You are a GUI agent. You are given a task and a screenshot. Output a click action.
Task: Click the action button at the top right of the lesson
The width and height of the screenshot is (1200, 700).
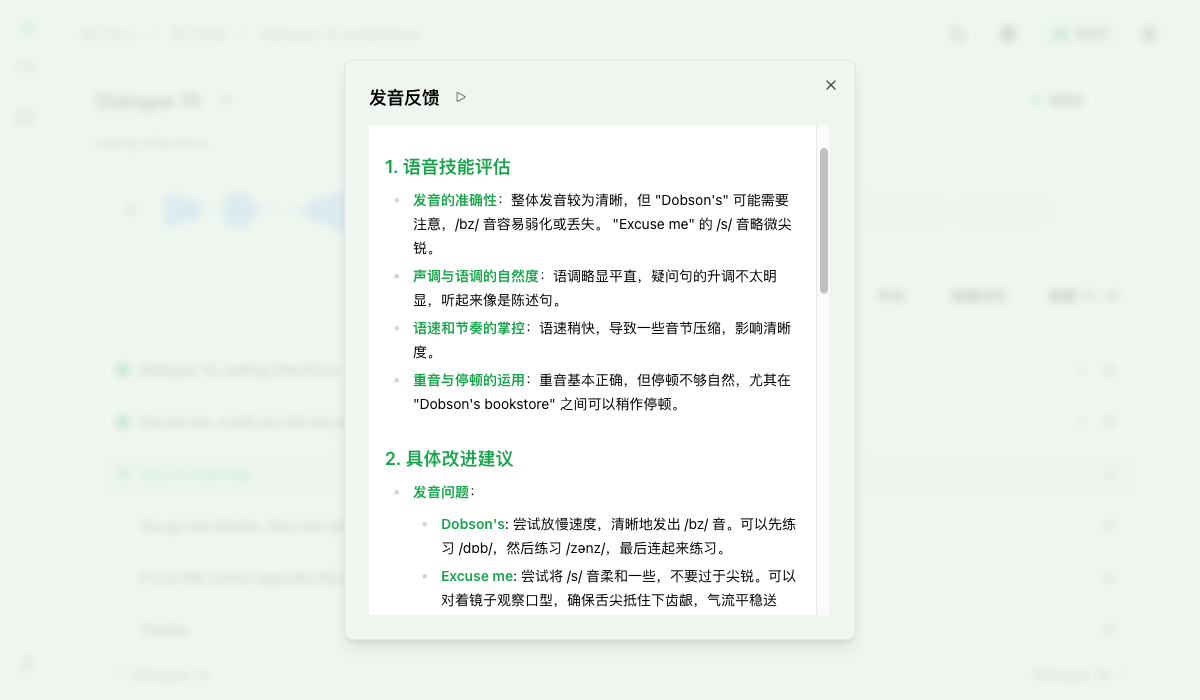click(1058, 99)
